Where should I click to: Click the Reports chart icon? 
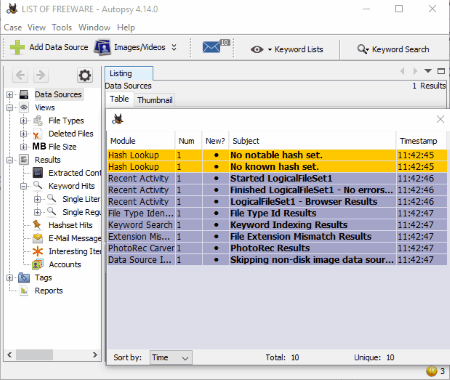point(24,291)
